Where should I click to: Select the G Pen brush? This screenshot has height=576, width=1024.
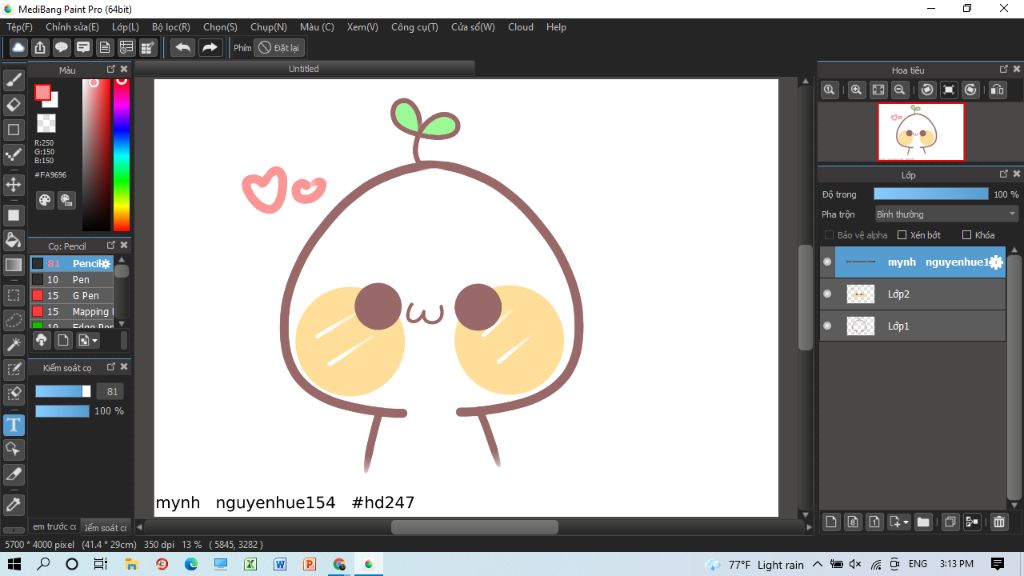[x=72, y=295]
